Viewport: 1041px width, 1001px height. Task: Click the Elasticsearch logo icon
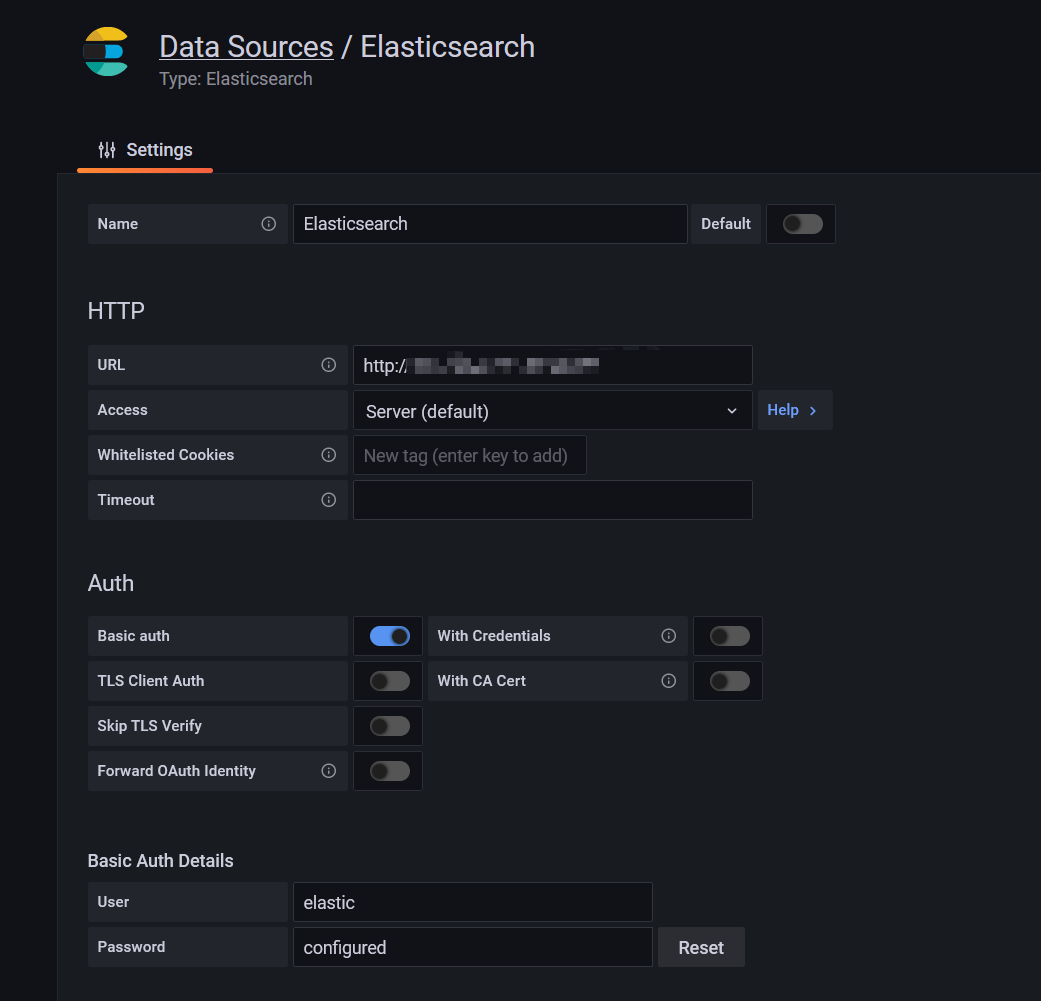tap(106, 53)
